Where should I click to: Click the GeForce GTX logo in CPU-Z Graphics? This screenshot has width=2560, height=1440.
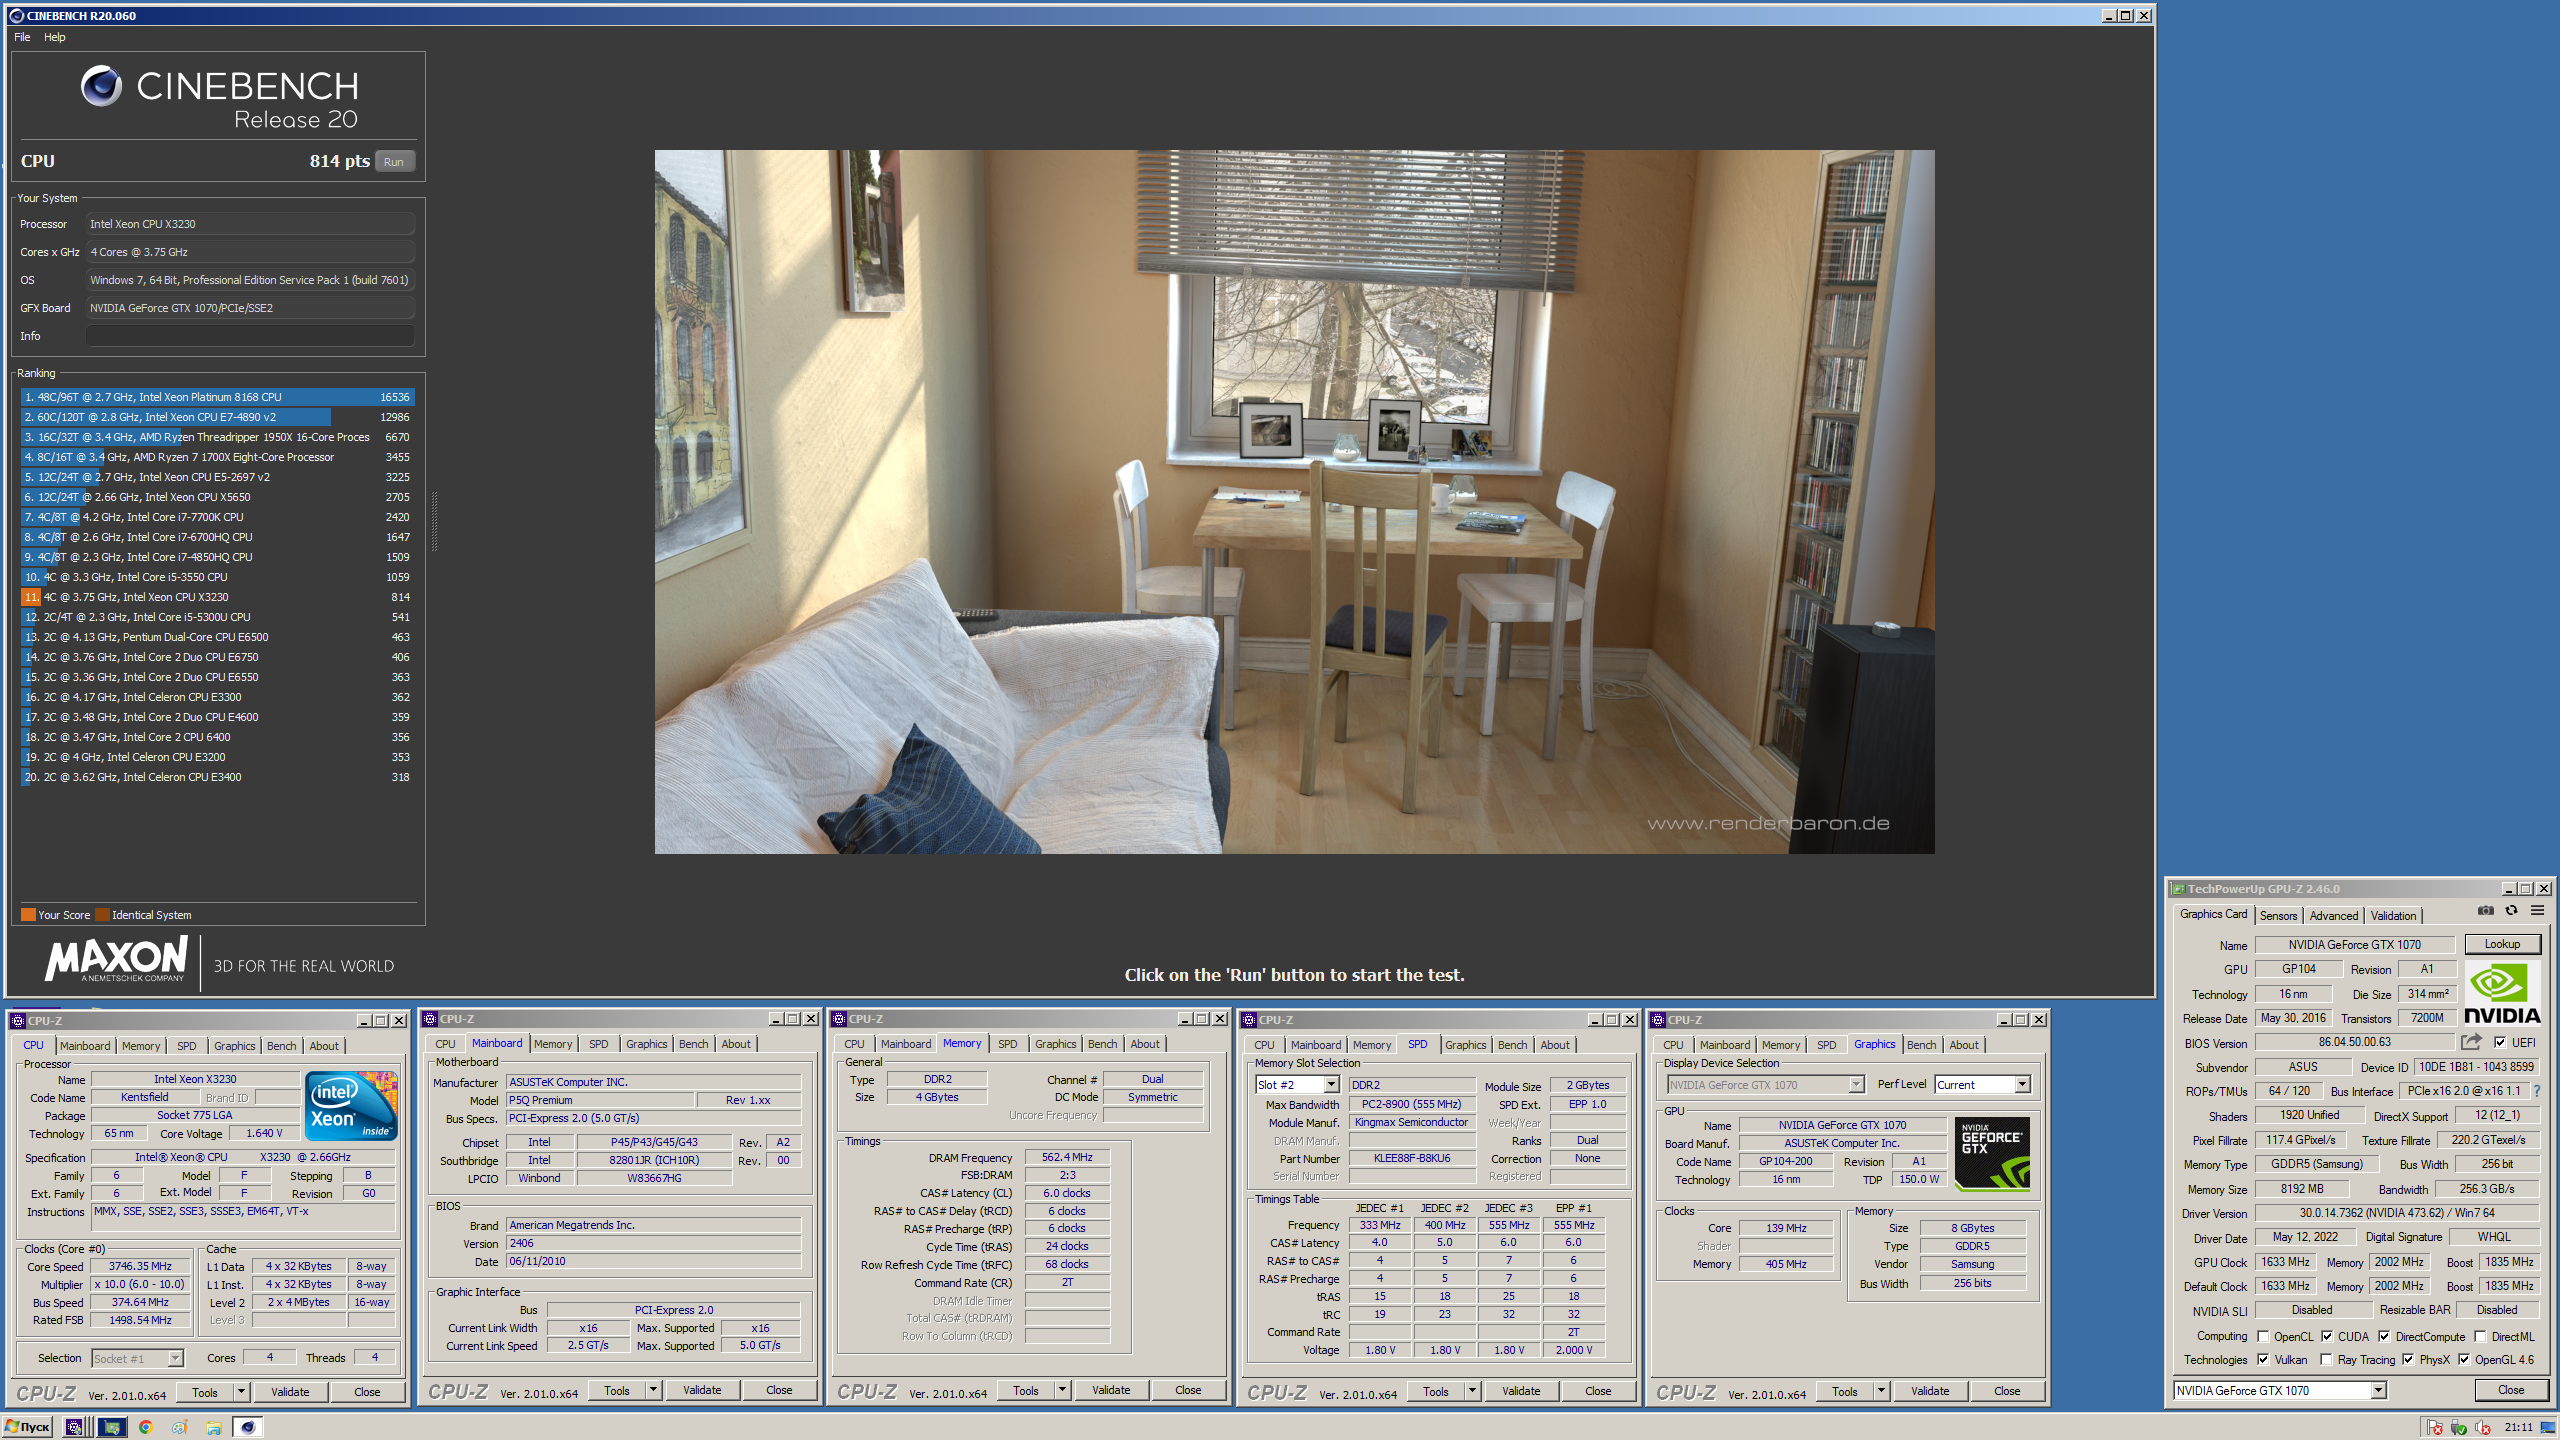(1992, 1154)
